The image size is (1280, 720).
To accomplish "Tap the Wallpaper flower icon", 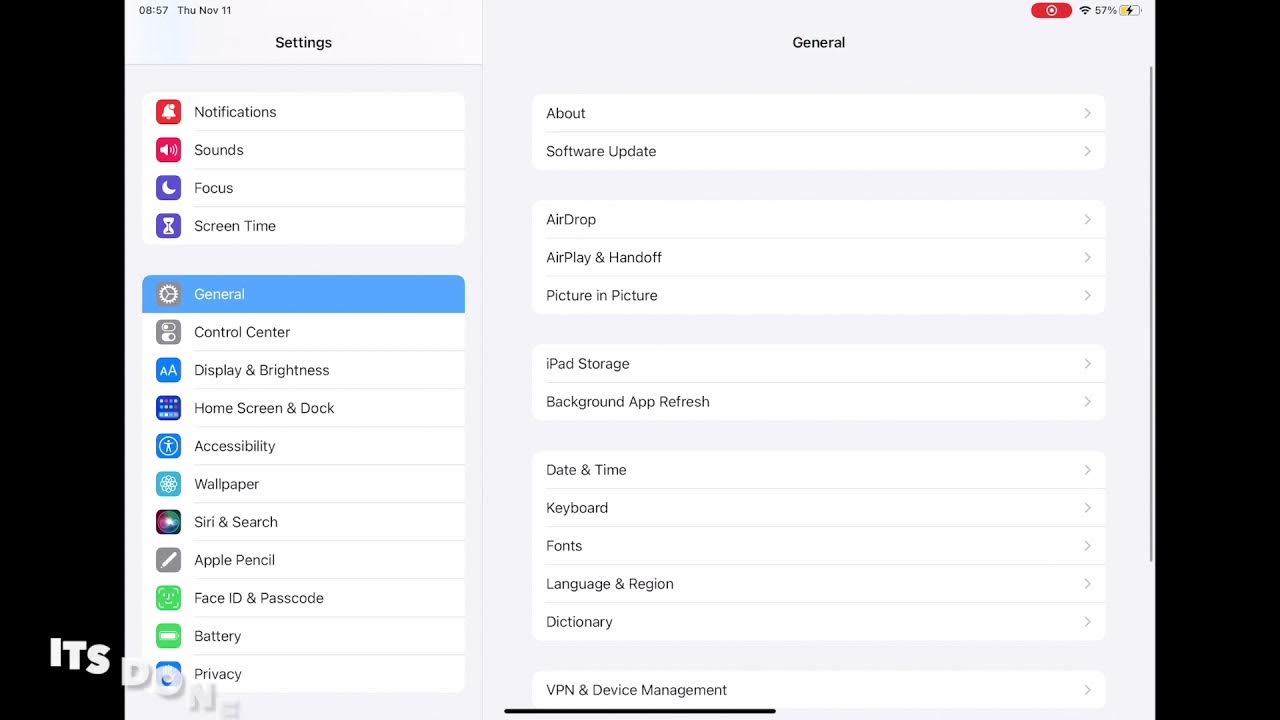I will (168, 484).
